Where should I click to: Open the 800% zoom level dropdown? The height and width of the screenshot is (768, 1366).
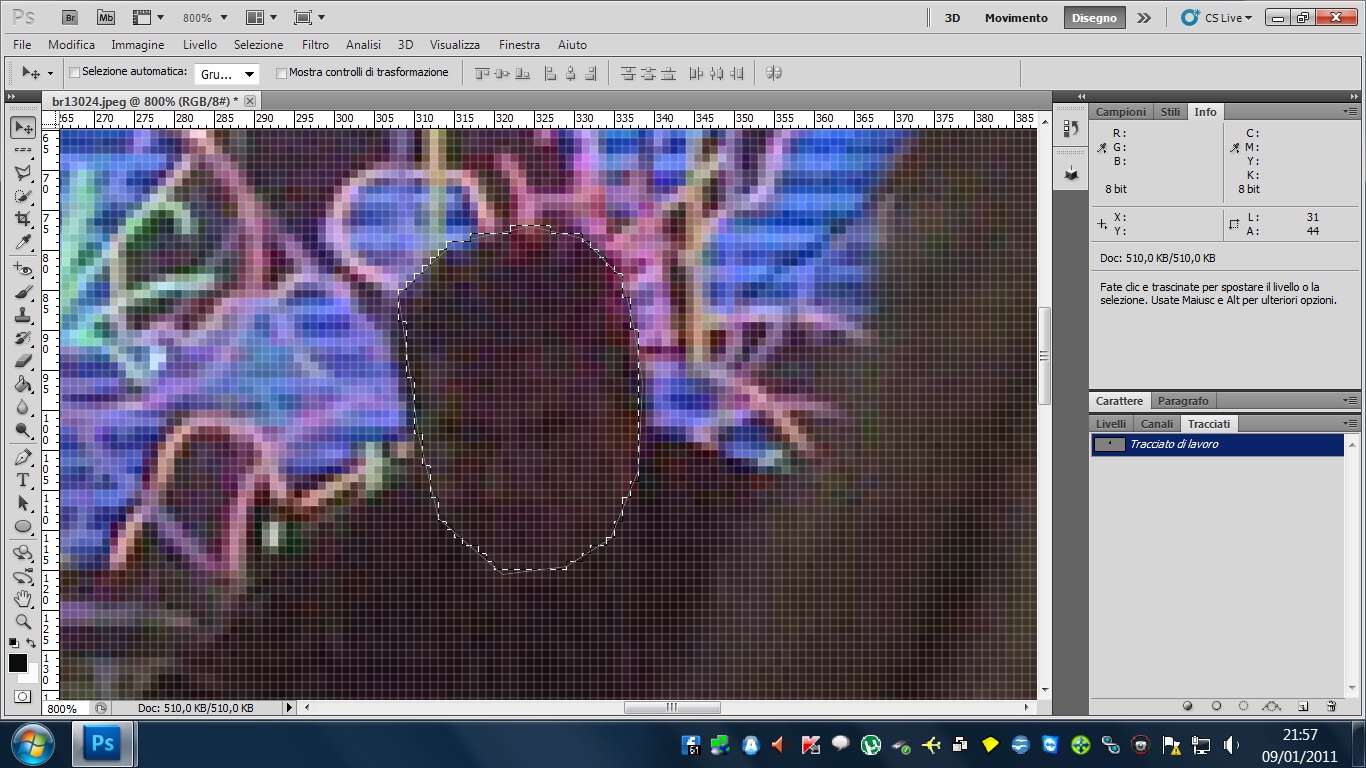204,18
